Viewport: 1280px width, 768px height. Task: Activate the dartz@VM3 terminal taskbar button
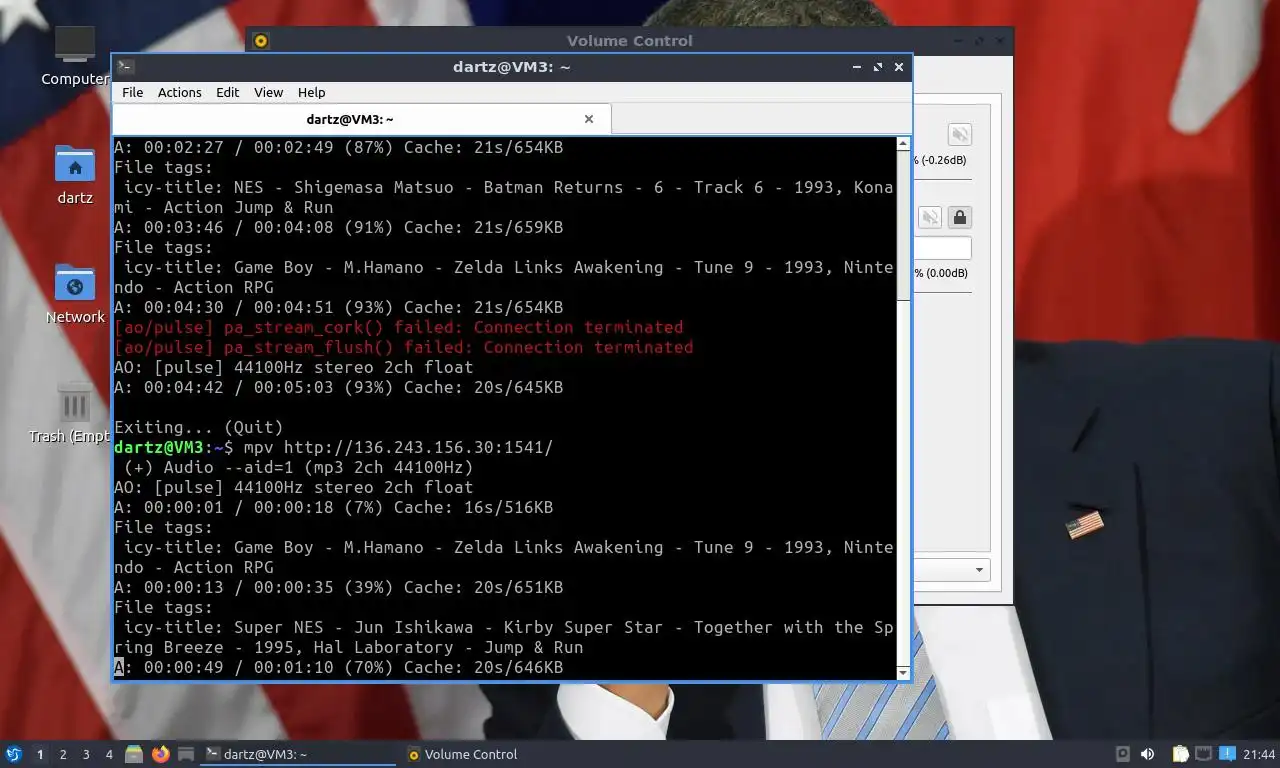pyautogui.click(x=299, y=754)
